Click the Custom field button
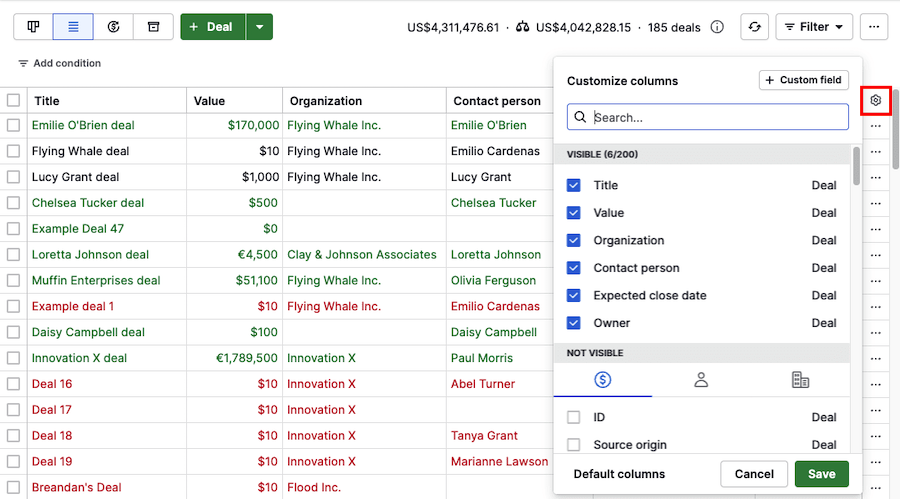The image size is (900, 499). coord(804,80)
